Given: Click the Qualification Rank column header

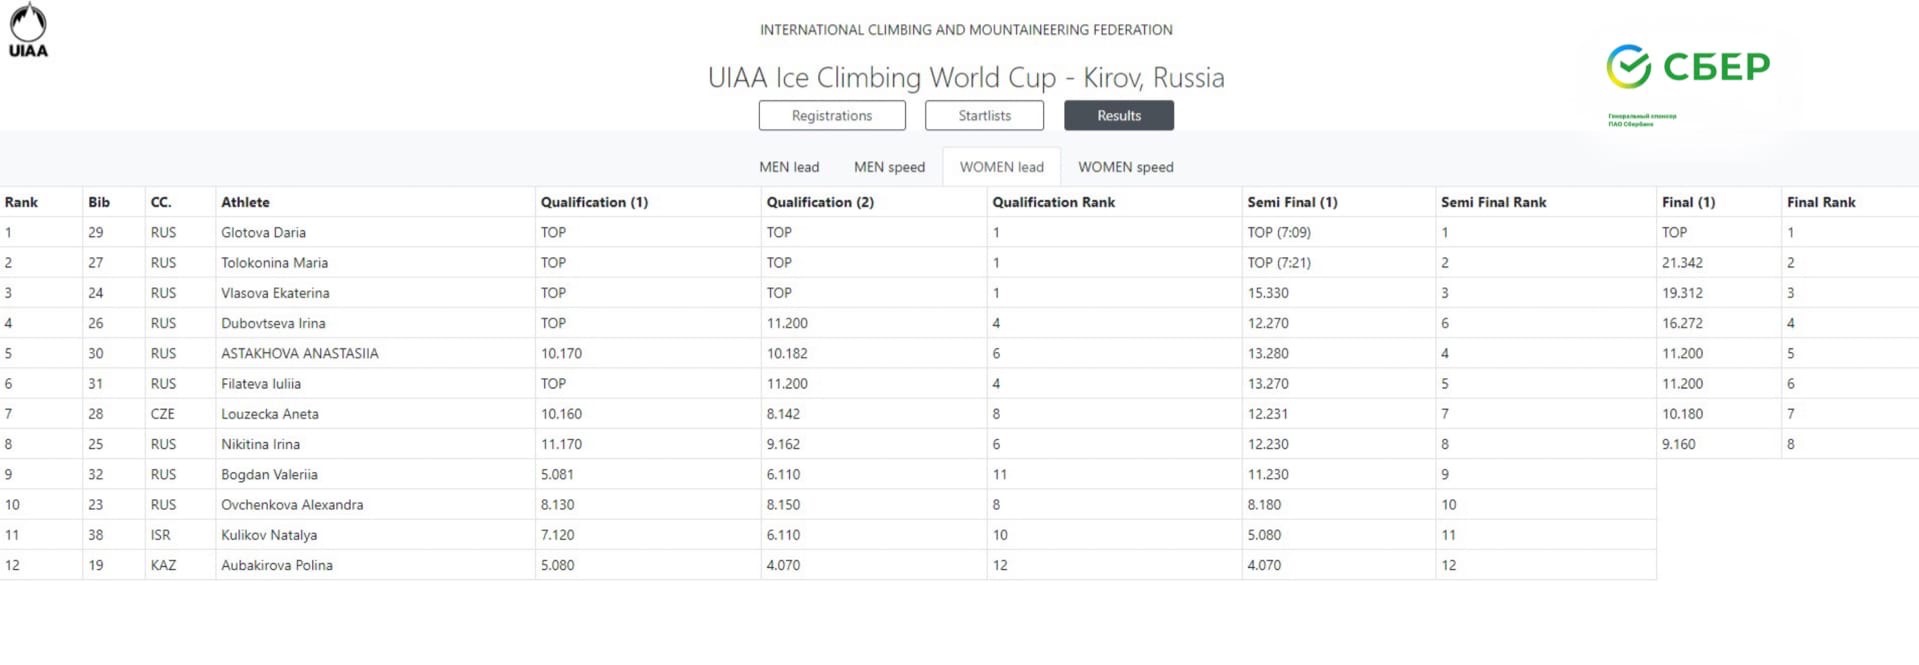Looking at the screenshot, I should pyautogui.click(x=1053, y=202).
